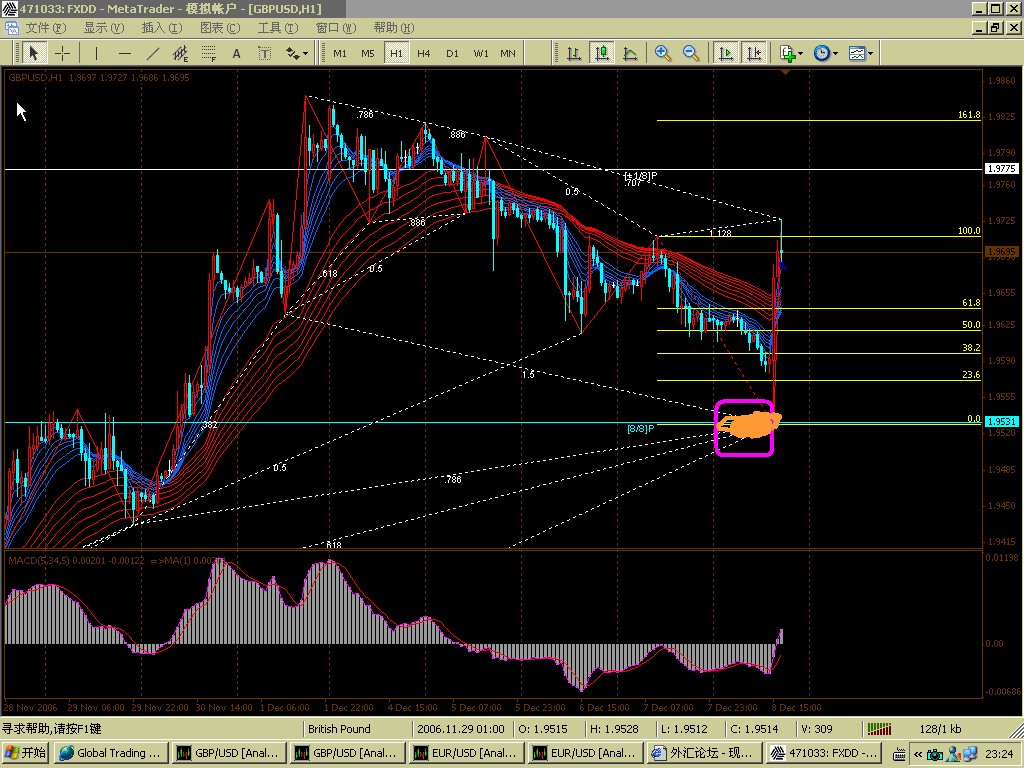Expand the indicators list dropdown
This screenshot has height=768, width=1024.
tap(790, 53)
